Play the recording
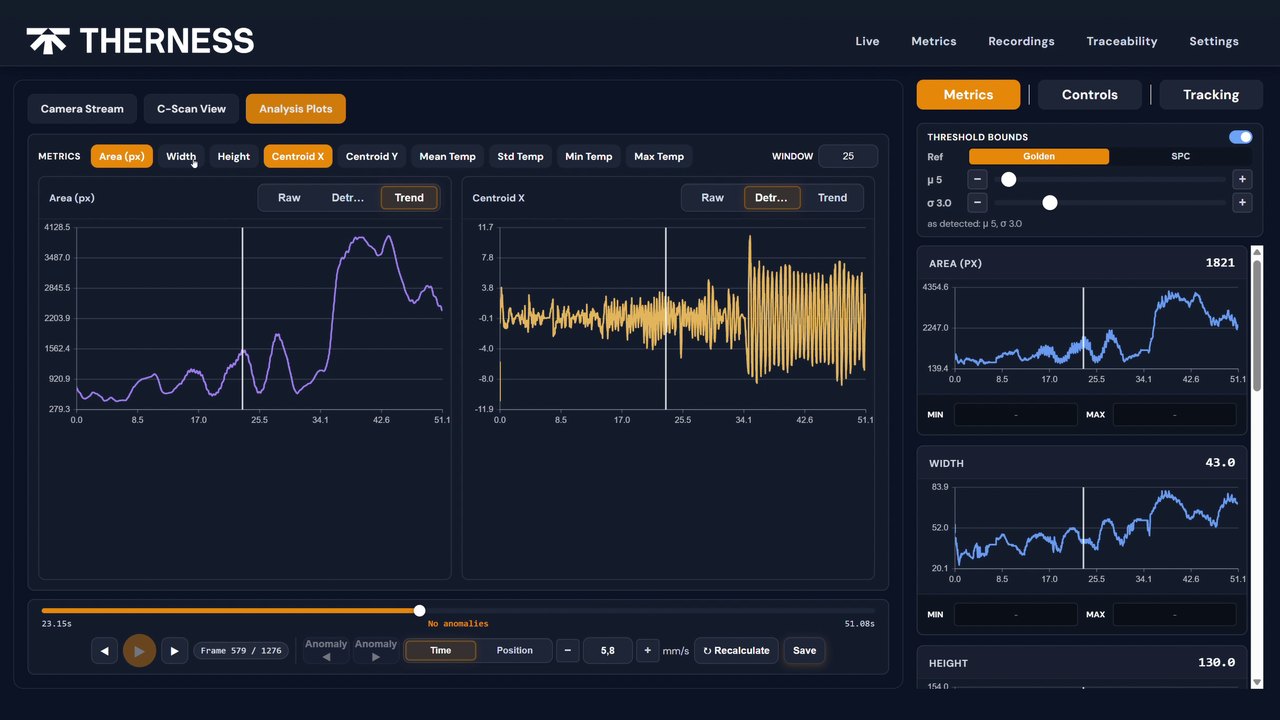Image resolution: width=1280 pixels, height=720 pixels. tap(139, 651)
